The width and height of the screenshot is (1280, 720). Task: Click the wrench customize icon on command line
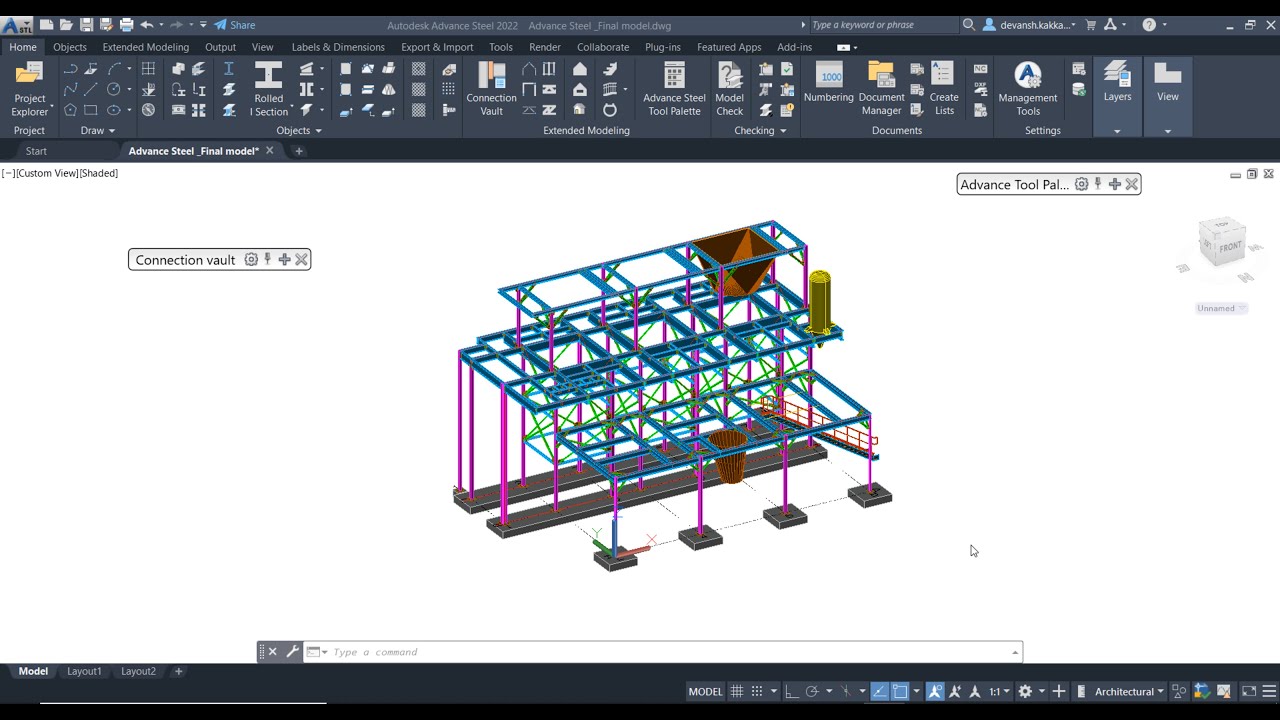(292, 652)
